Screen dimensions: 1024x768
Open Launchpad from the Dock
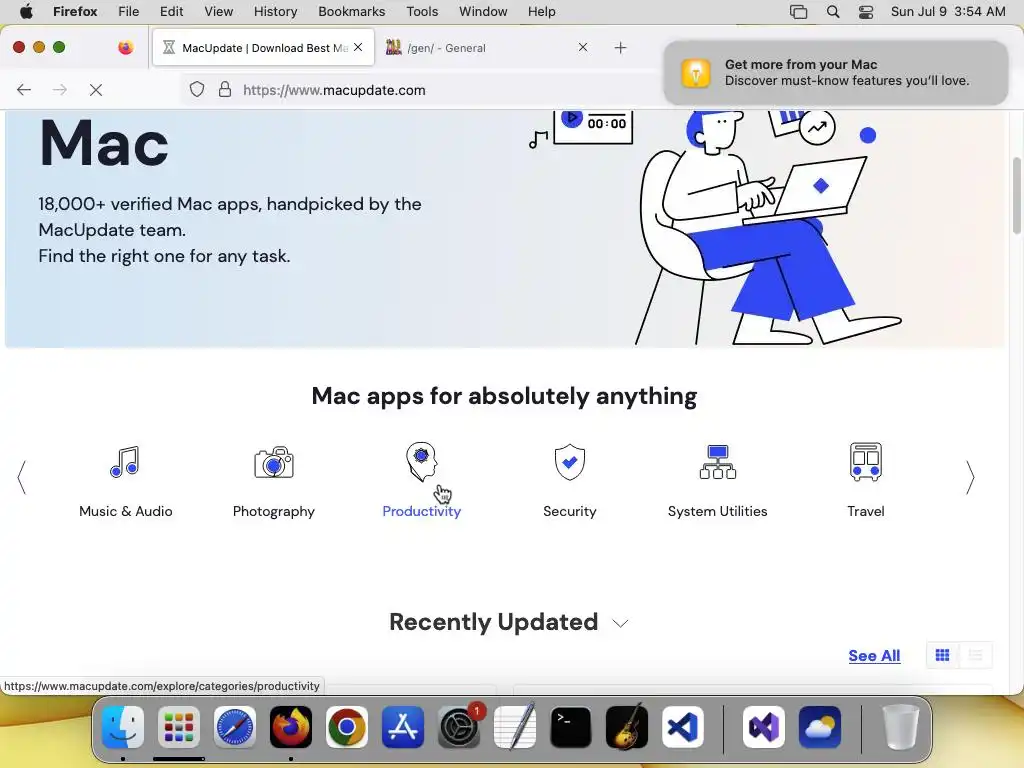click(x=179, y=727)
